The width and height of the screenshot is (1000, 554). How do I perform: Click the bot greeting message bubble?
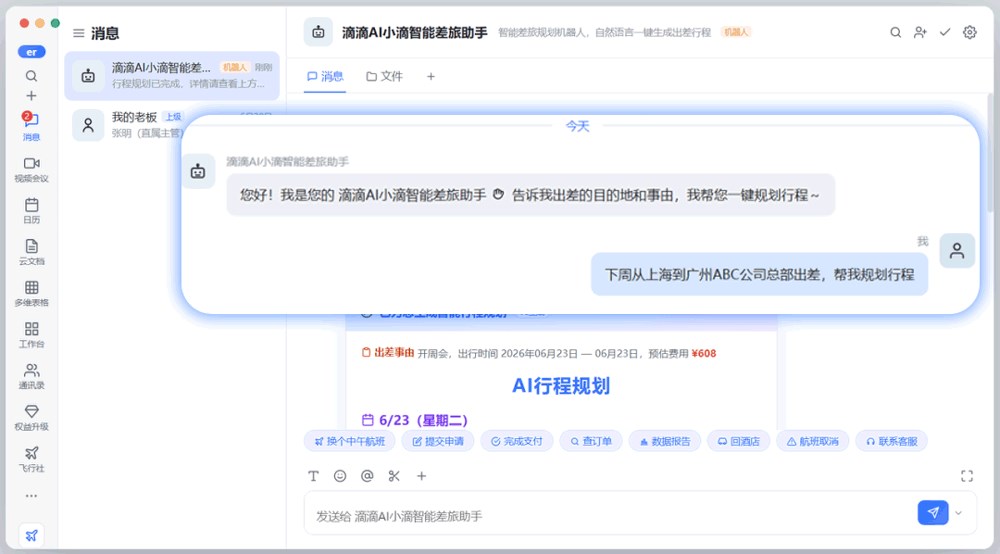(x=531, y=195)
